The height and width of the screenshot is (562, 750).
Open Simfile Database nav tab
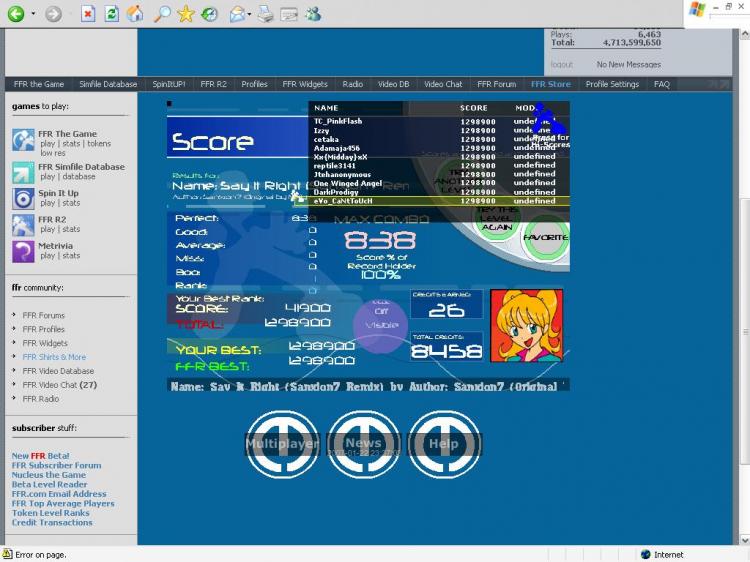point(108,84)
